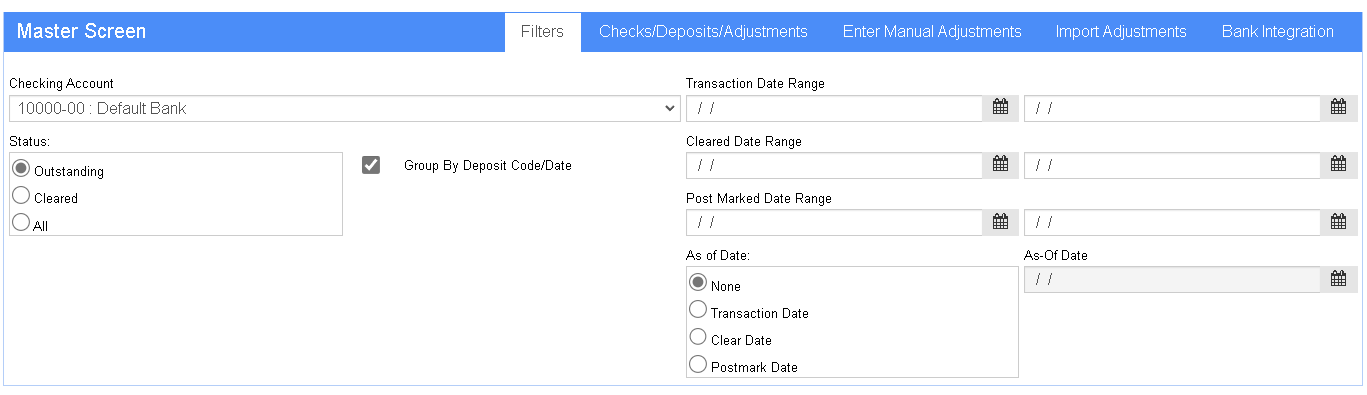Open the As-Of Date calendar picker
1367x395 pixels.
pos(1338,279)
